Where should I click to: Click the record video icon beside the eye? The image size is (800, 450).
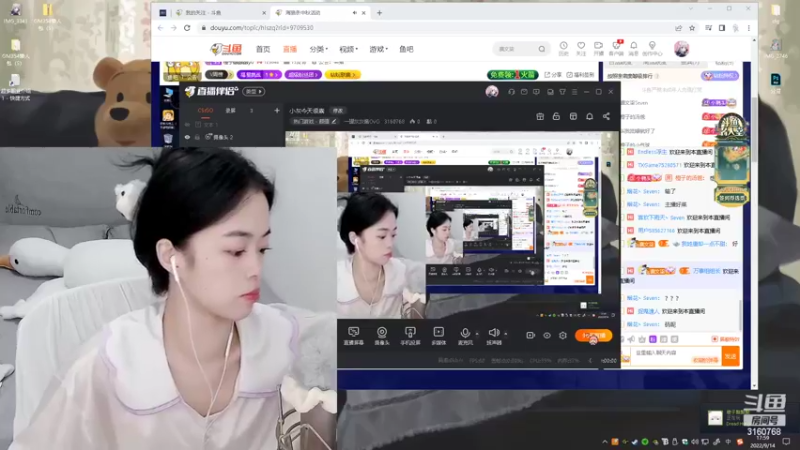coord(531,335)
